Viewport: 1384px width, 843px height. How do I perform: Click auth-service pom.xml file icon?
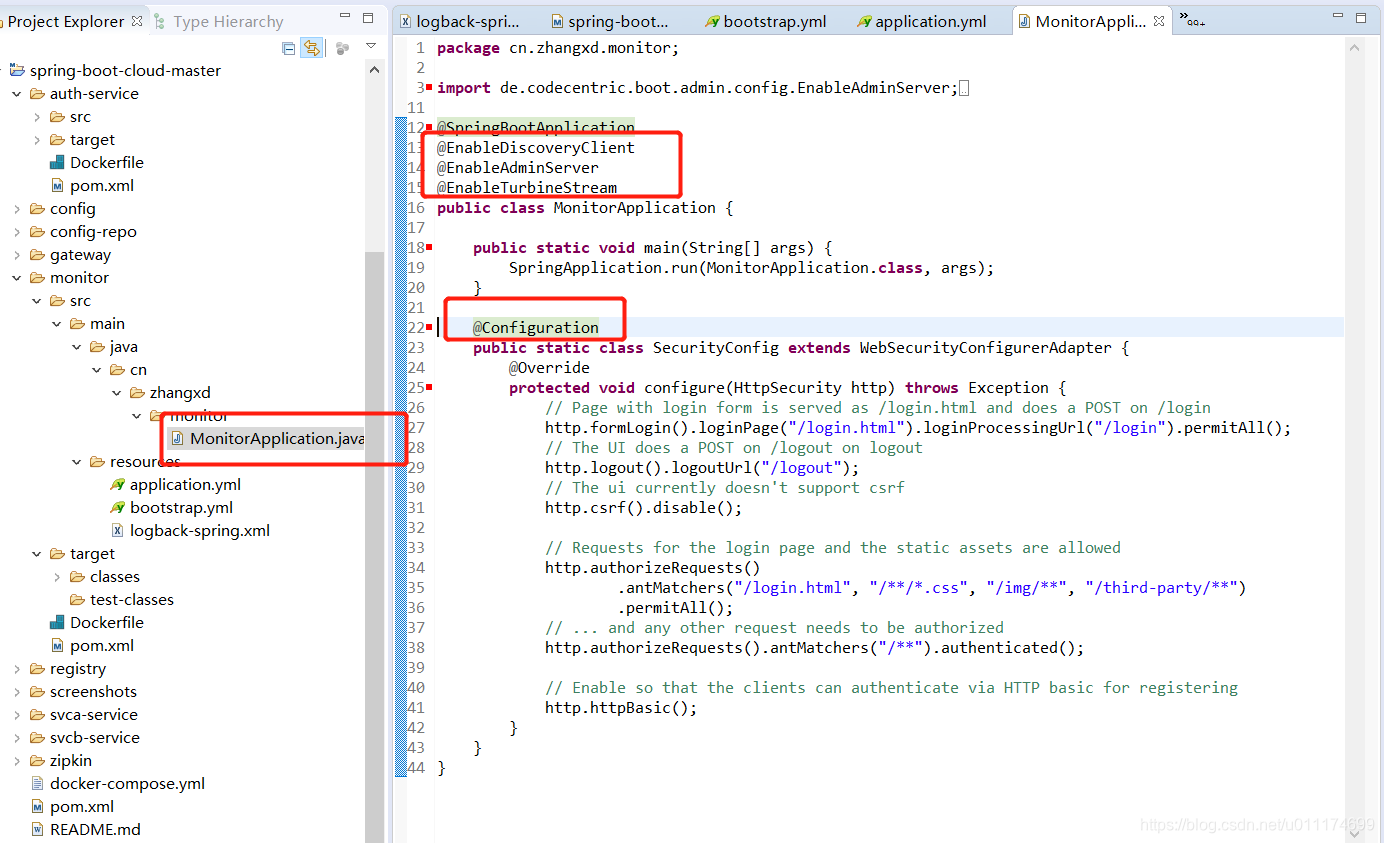(x=58, y=185)
